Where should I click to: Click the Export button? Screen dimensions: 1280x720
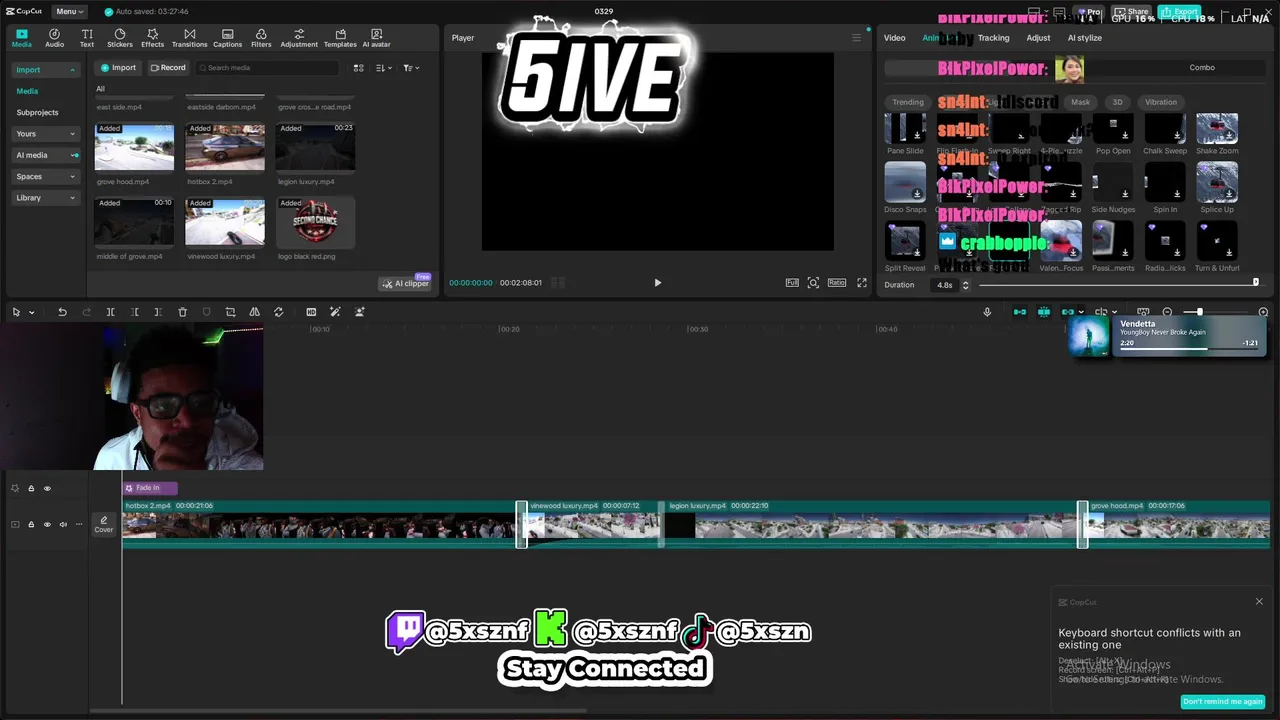1179,11
